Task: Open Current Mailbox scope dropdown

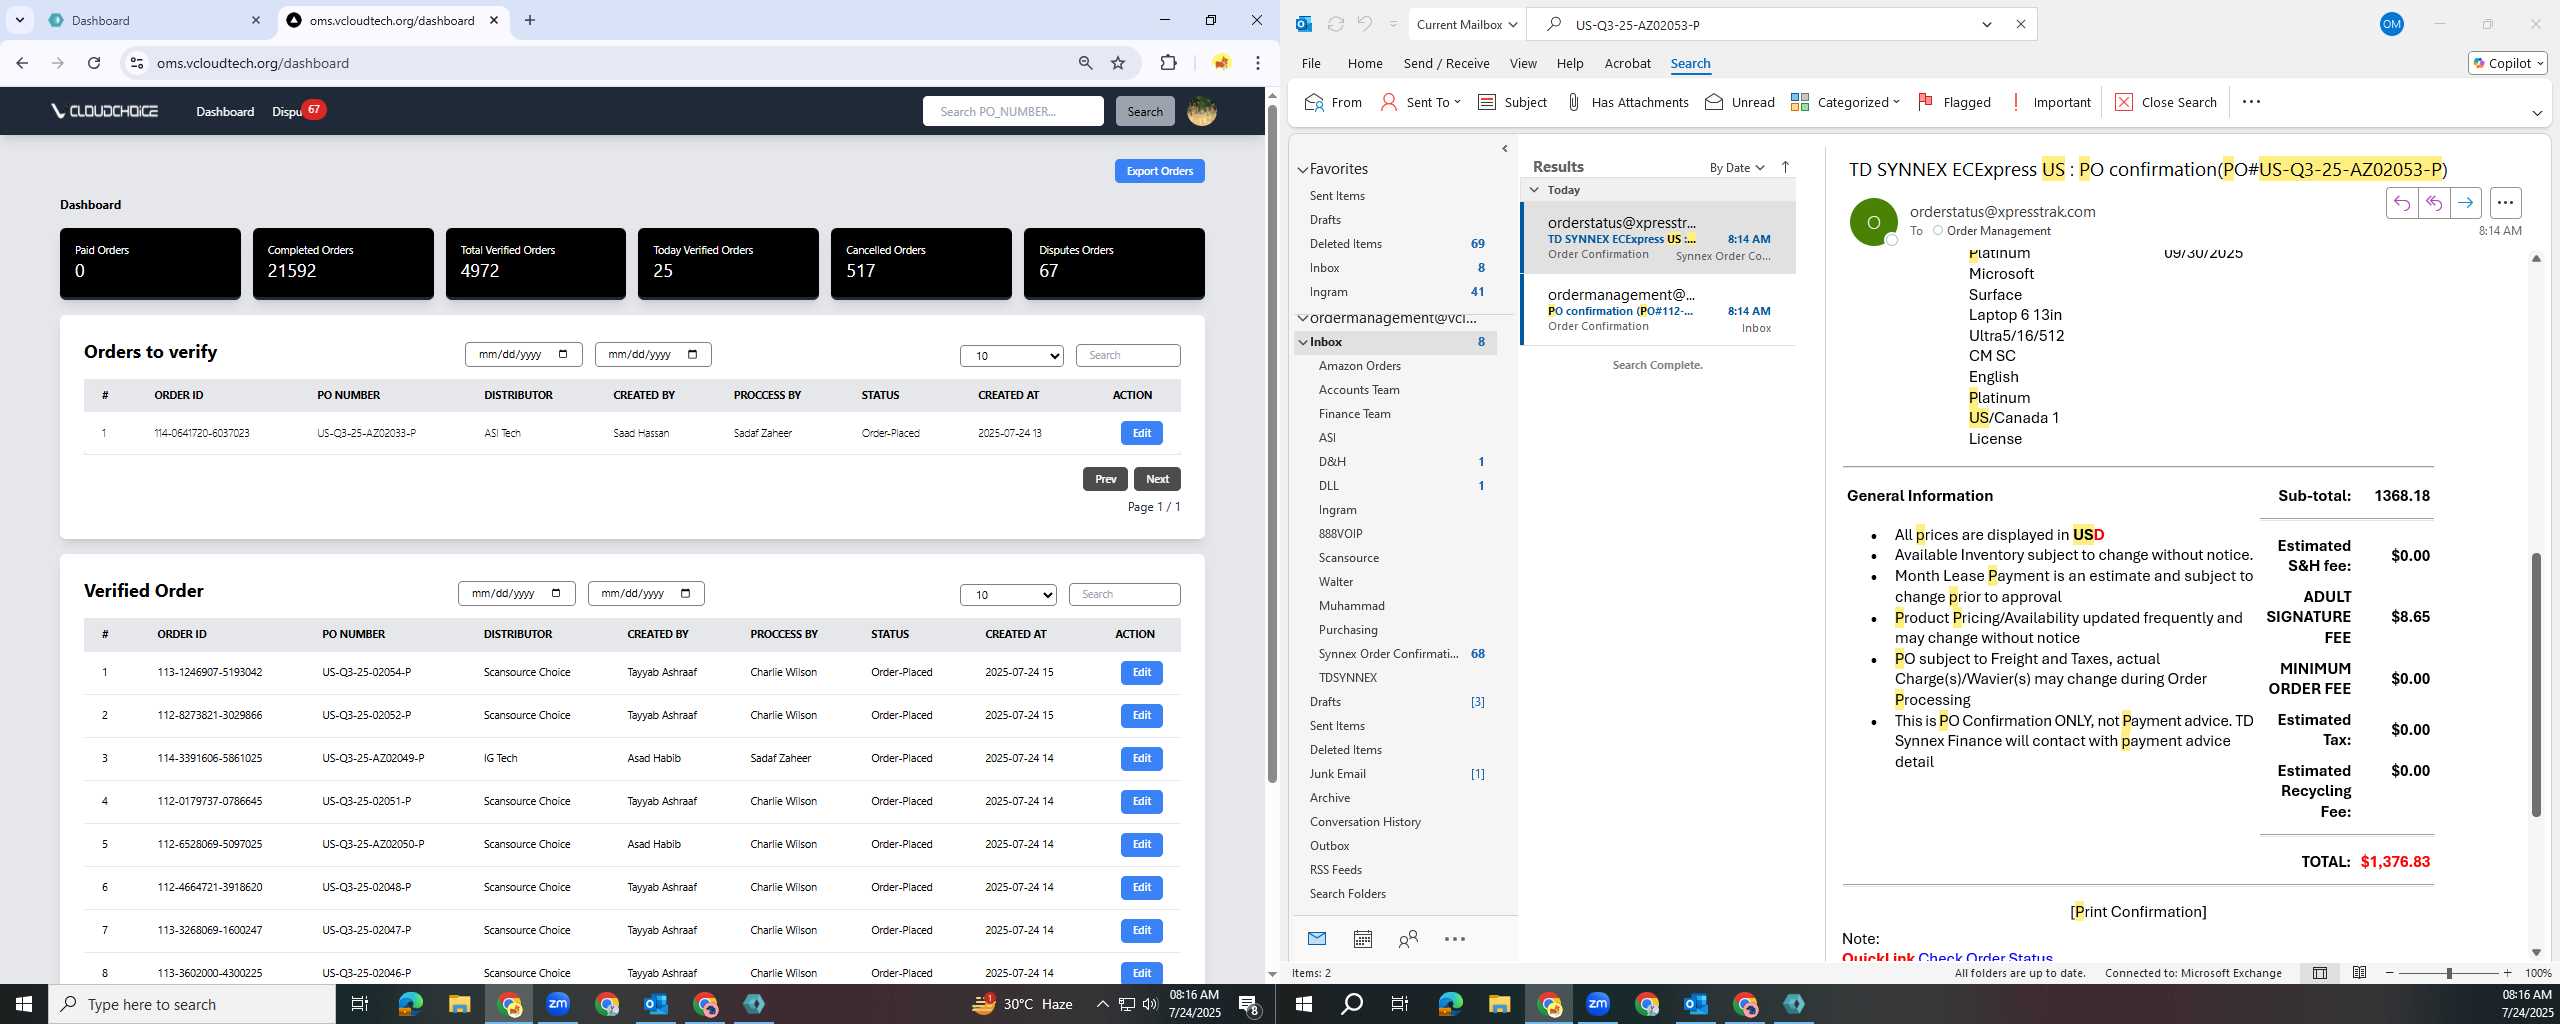Action: [x=1467, y=24]
